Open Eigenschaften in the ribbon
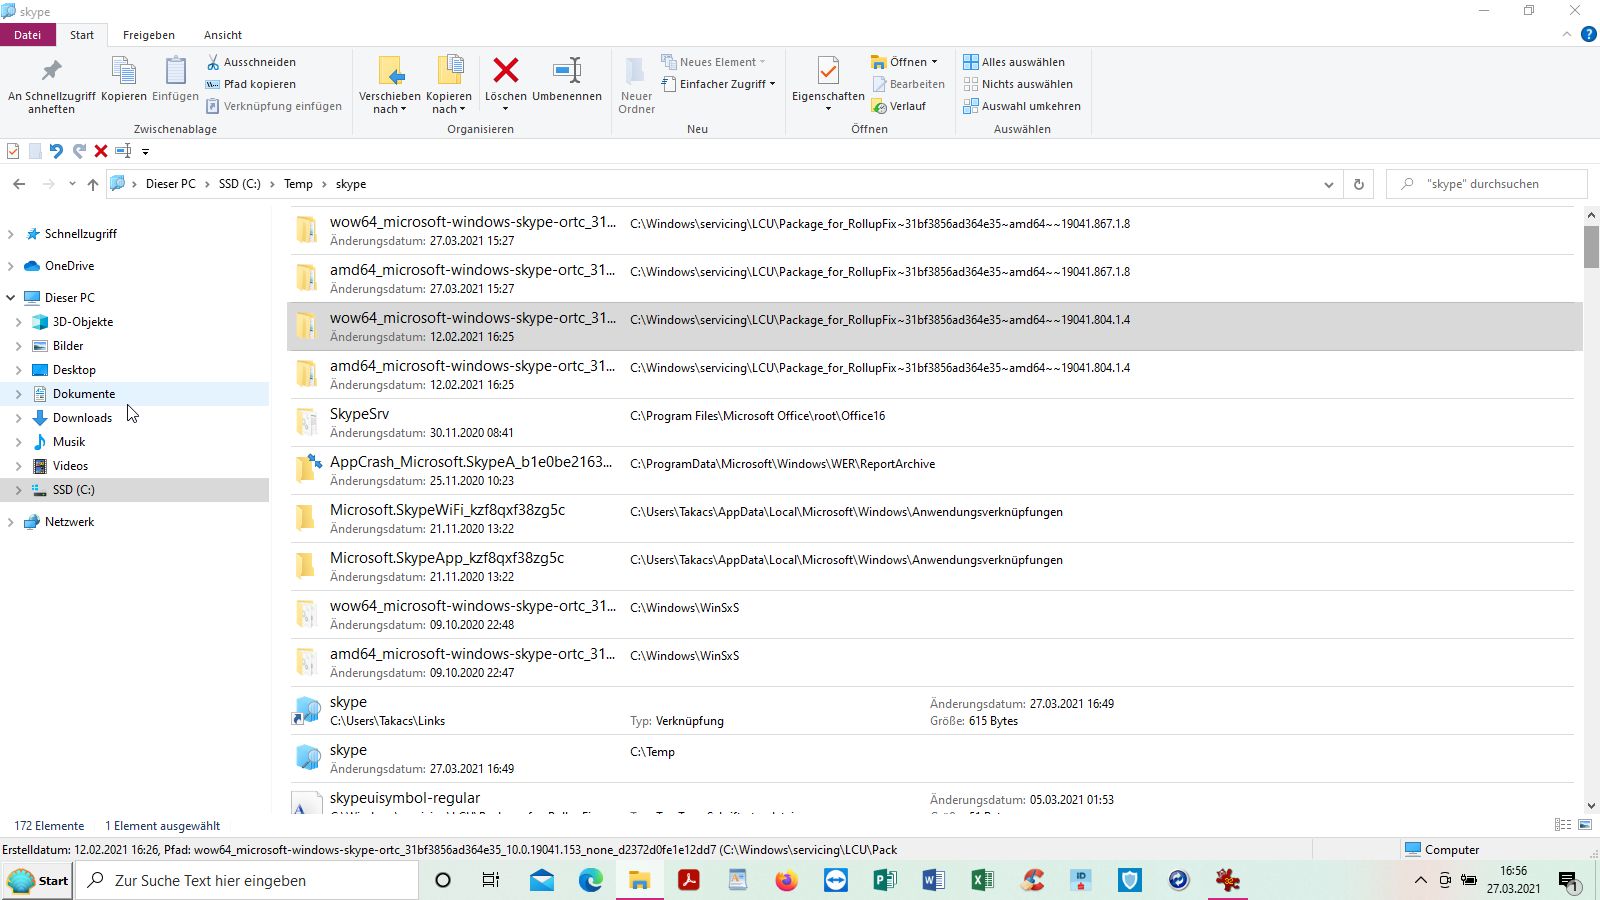Image resolution: width=1600 pixels, height=900 pixels. click(828, 85)
